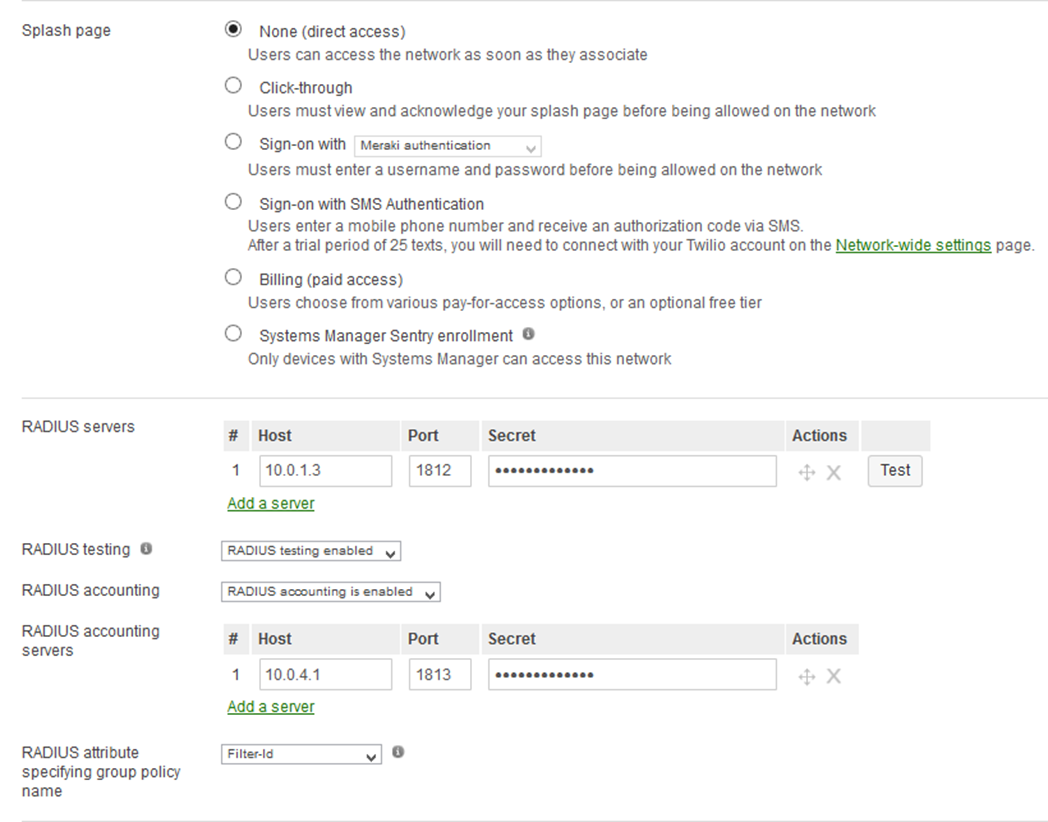Click the move icon beside RADIUS server 10.0.1.3
Image resolution: width=1048 pixels, height=822 pixels.
(x=807, y=470)
